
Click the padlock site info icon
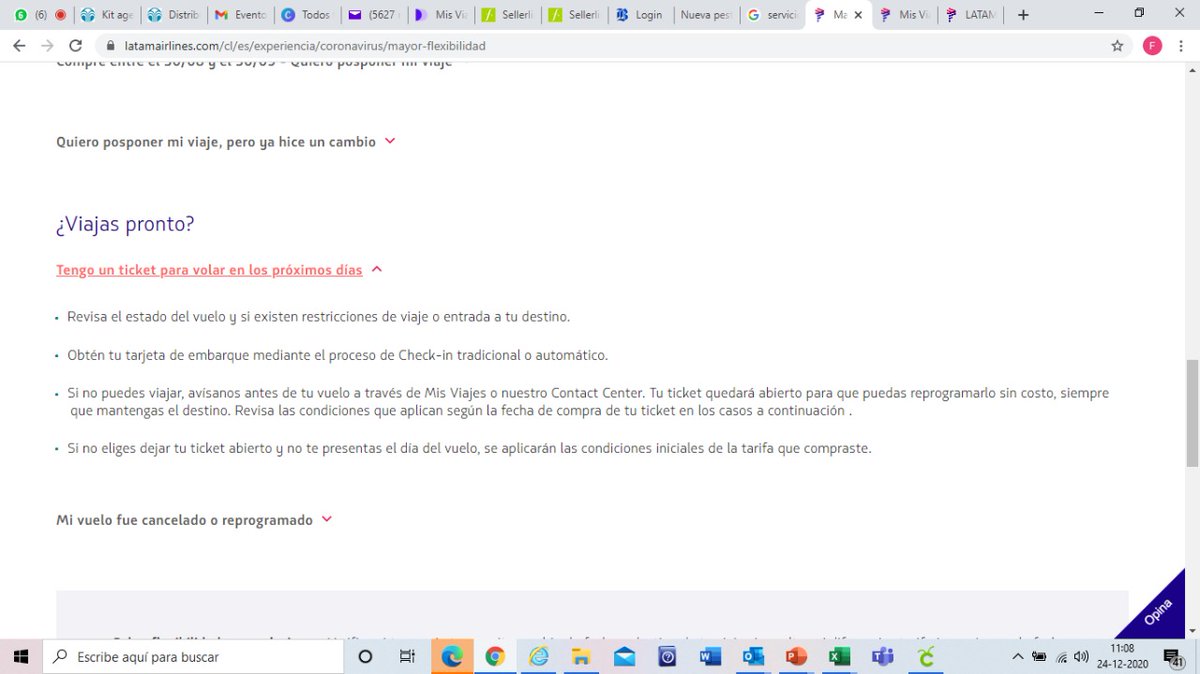(x=111, y=46)
